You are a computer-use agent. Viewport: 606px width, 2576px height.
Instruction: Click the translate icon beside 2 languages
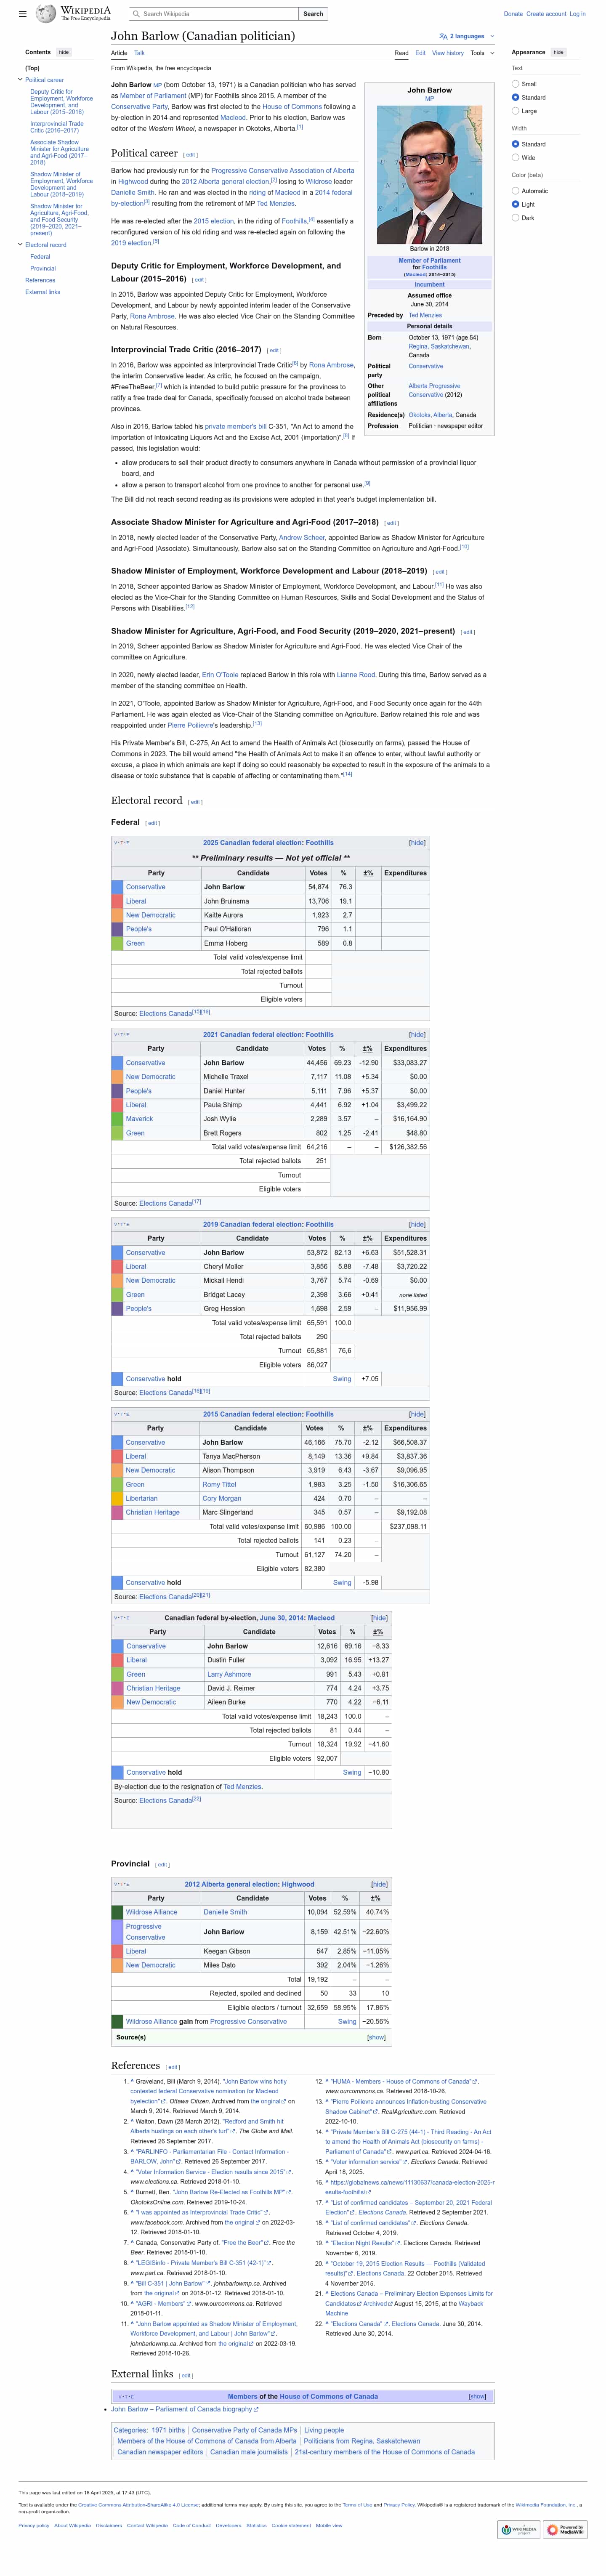tap(443, 36)
